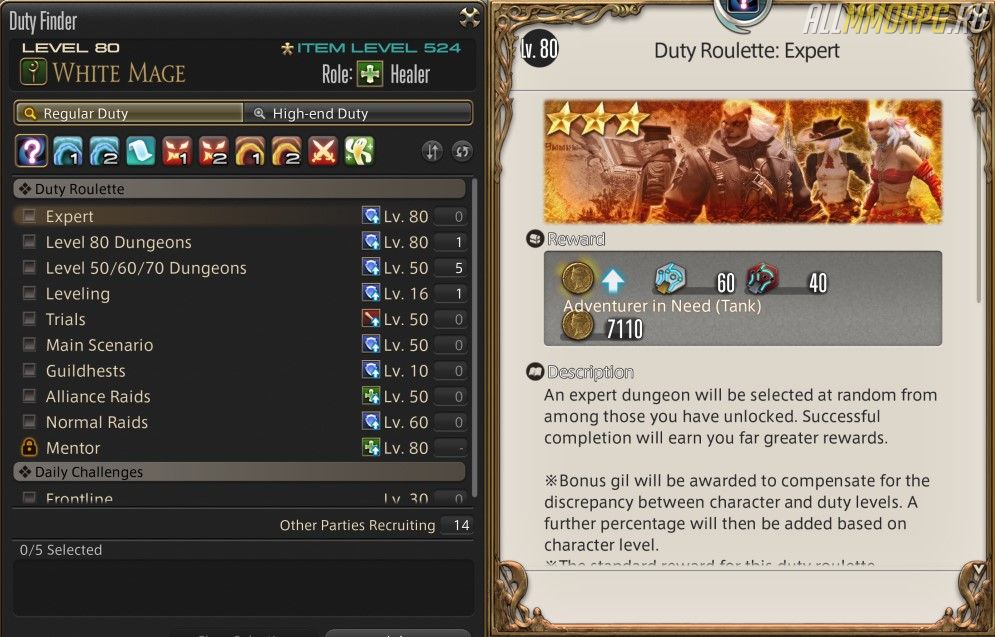Select the Guildhests scroll category icon

point(141,151)
